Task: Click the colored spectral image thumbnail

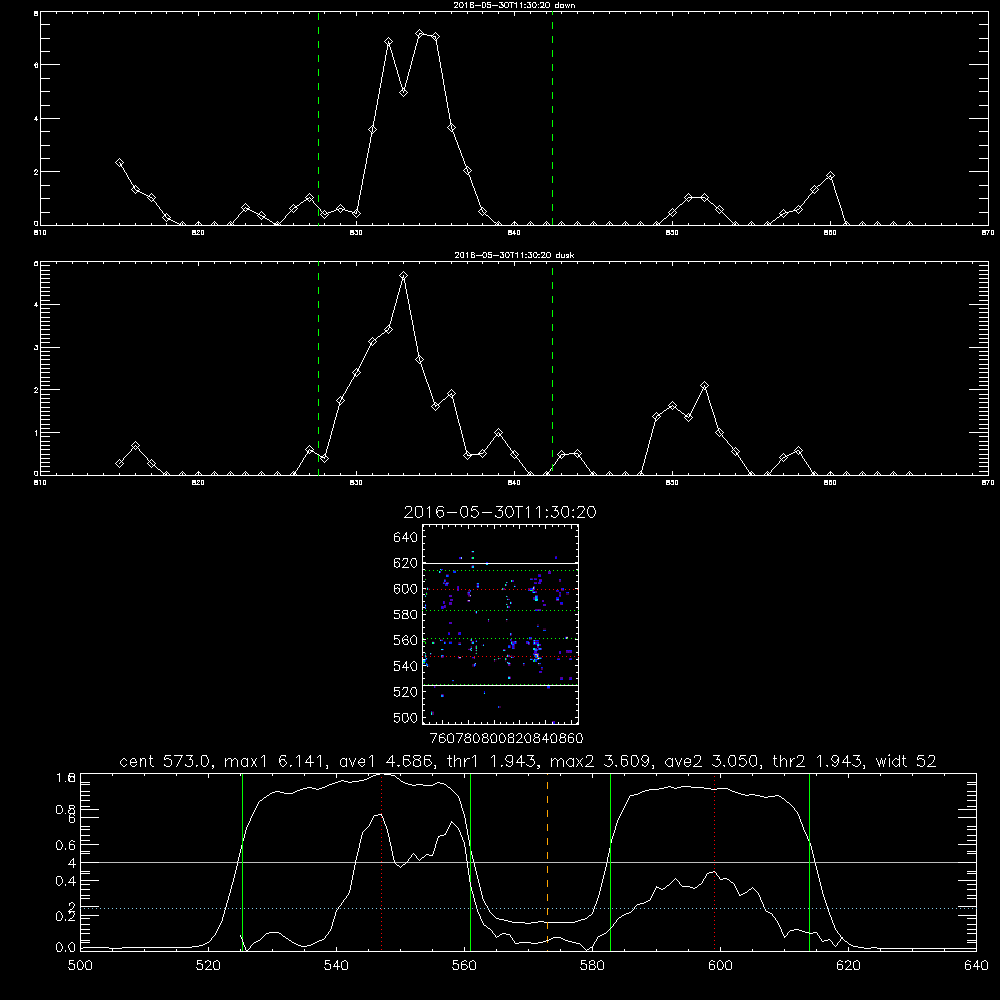Action: pos(500,624)
